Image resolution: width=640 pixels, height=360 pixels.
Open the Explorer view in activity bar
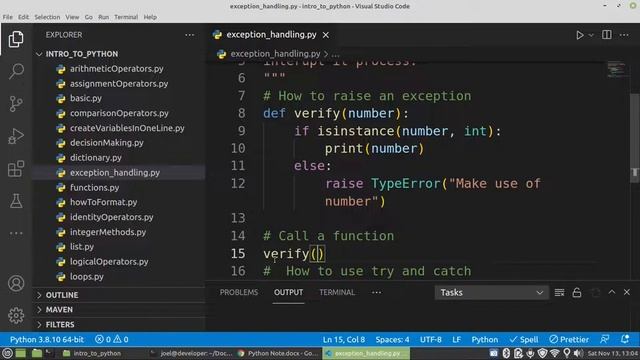tap(16, 39)
